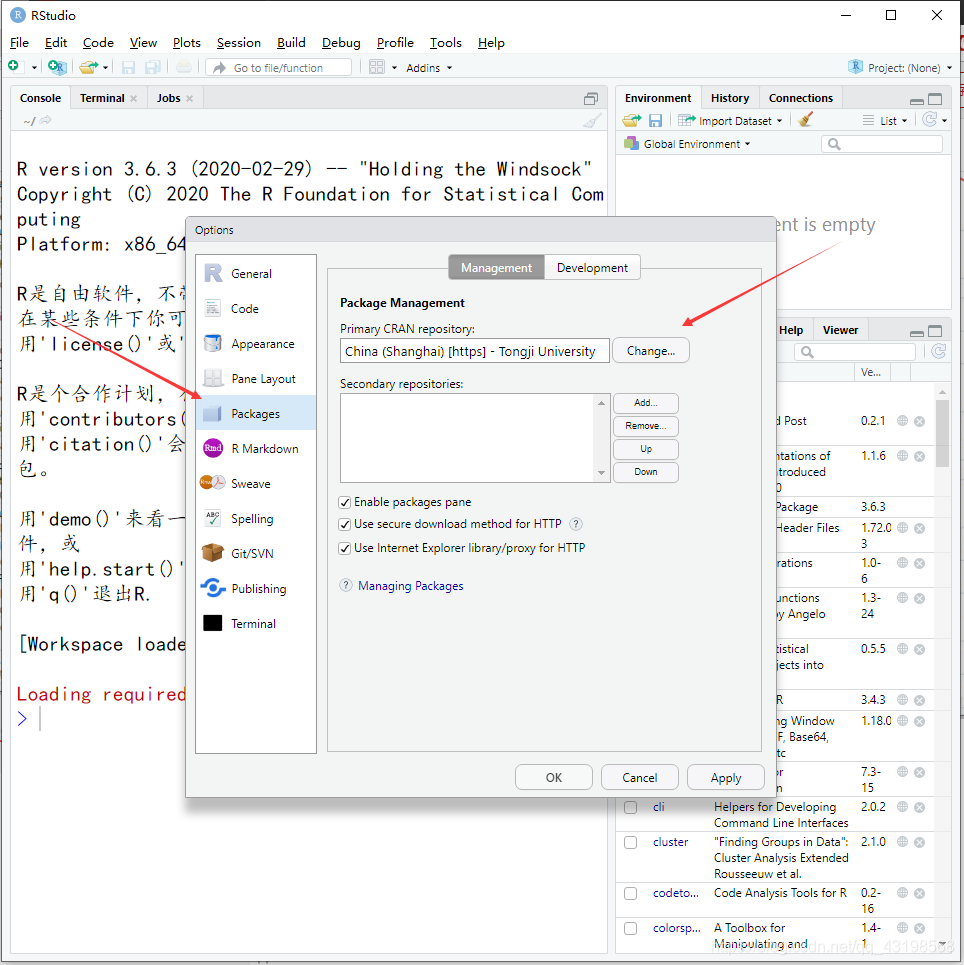Open the Addins dropdown
Viewport: 964px width, 965px height.
coord(429,68)
